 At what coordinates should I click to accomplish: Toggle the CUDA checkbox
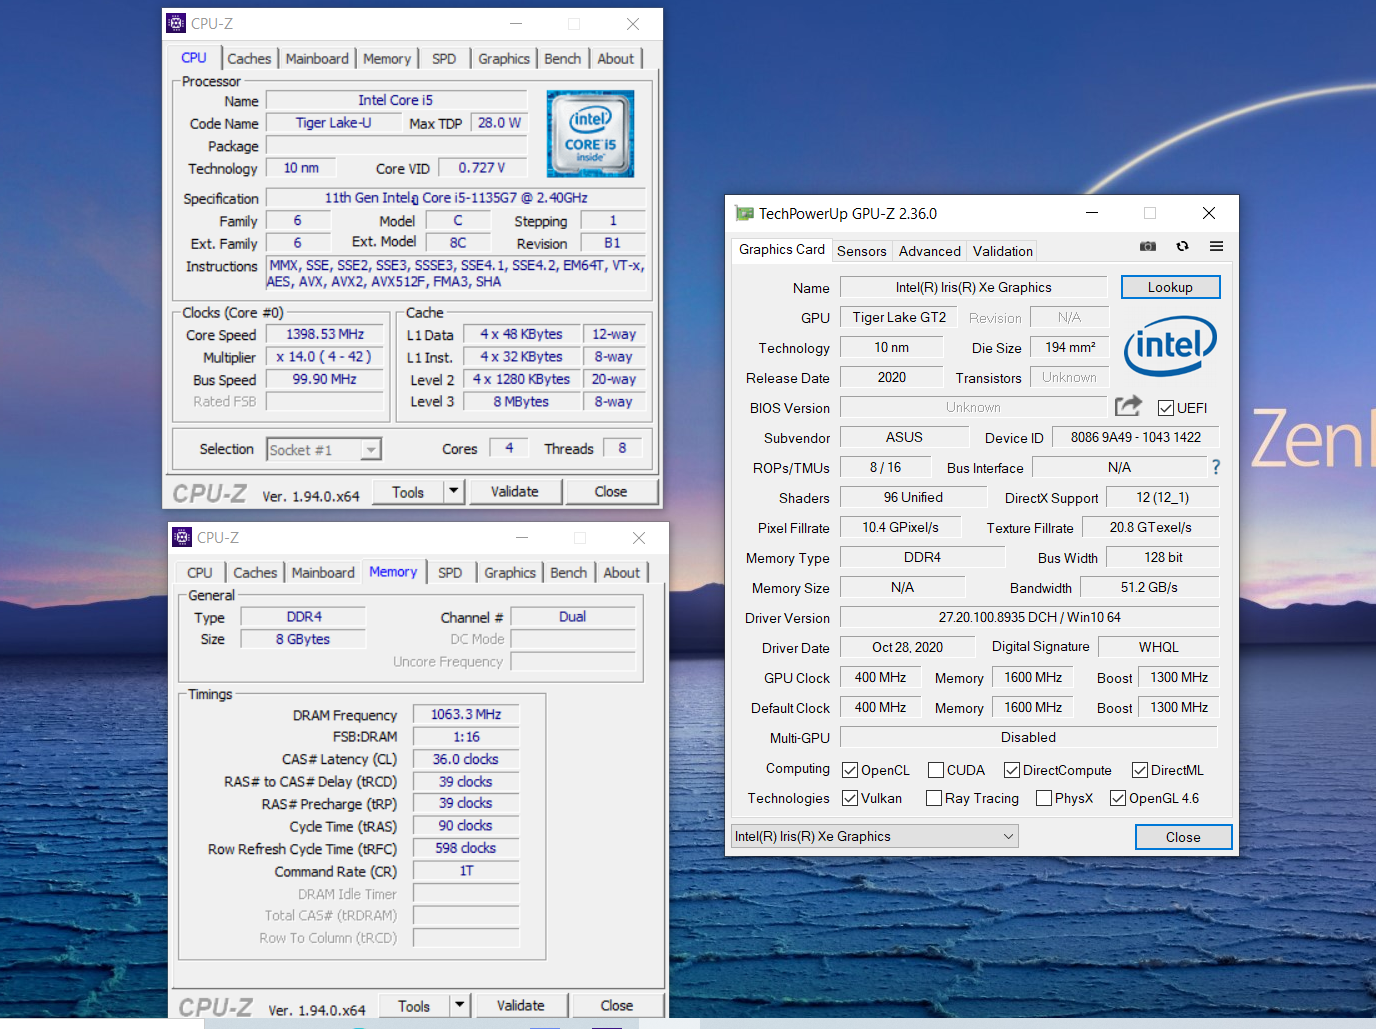936,770
